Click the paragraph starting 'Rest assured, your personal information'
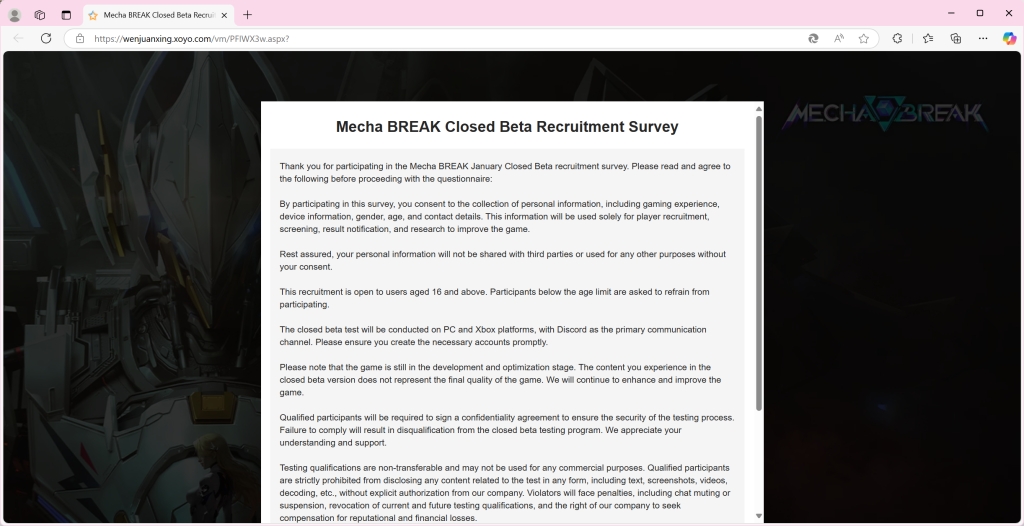The image size is (1024, 526). click(503, 261)
